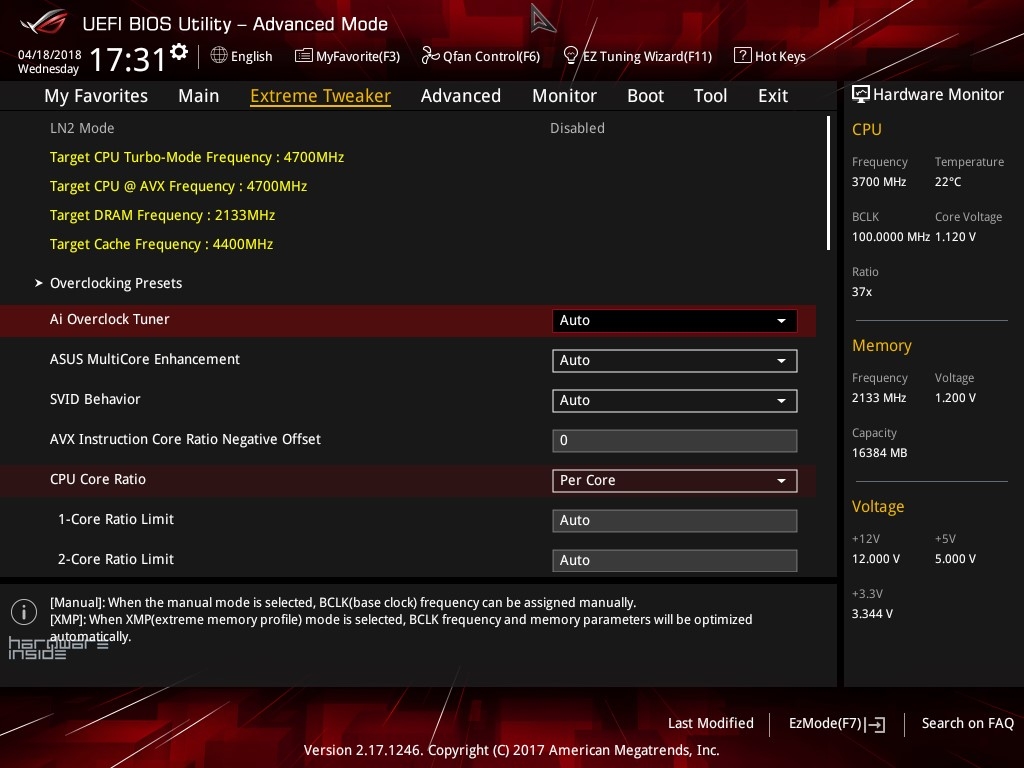Click the 2-Core Ratio Limit field
This screenshot has width=1024, height=768.
675,560
